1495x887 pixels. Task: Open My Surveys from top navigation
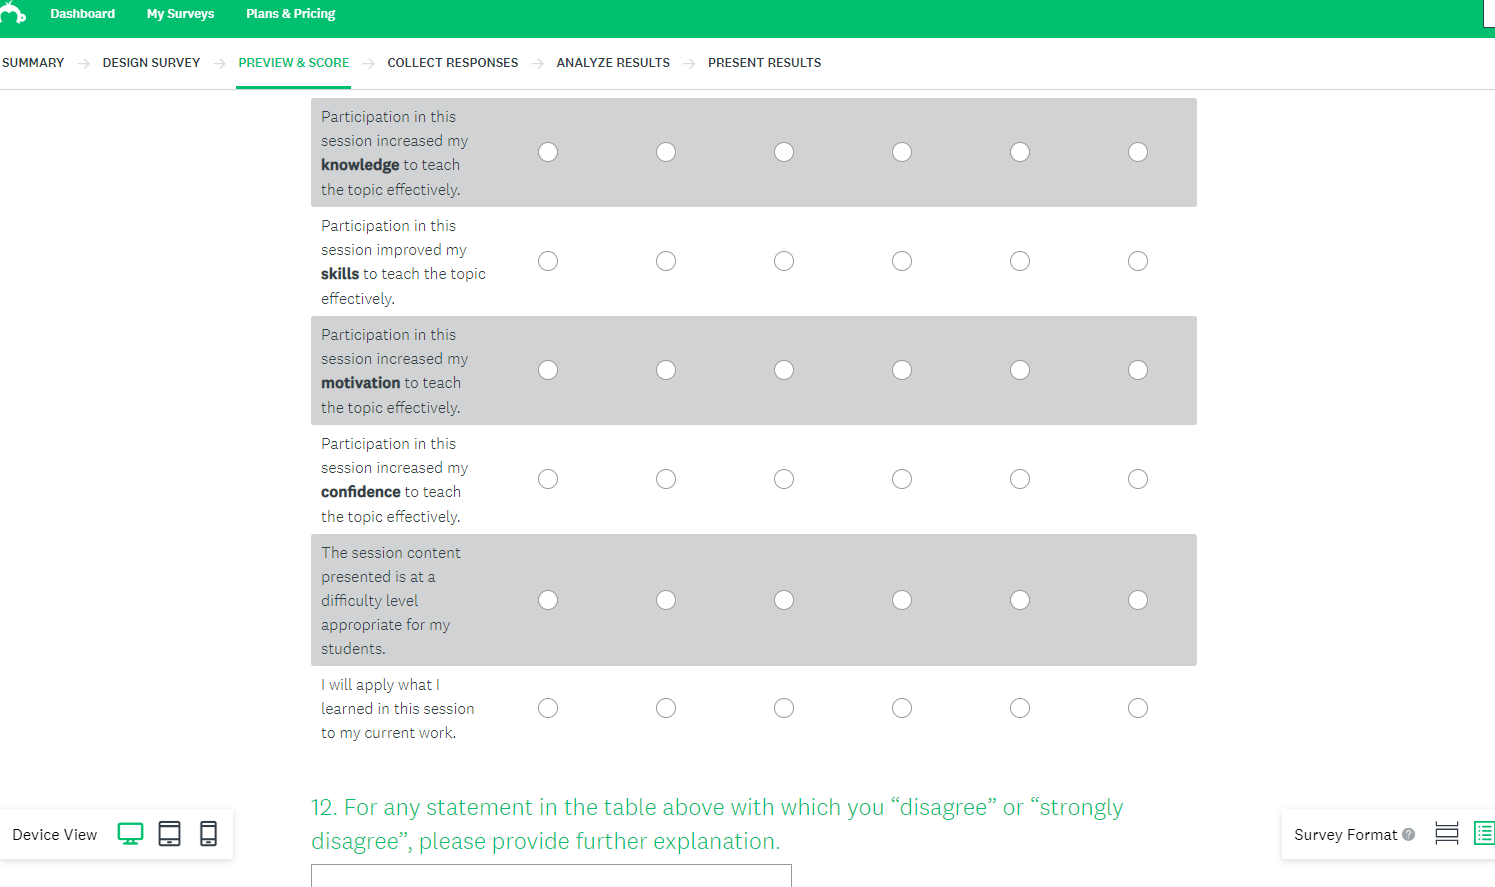click(180, 14)
